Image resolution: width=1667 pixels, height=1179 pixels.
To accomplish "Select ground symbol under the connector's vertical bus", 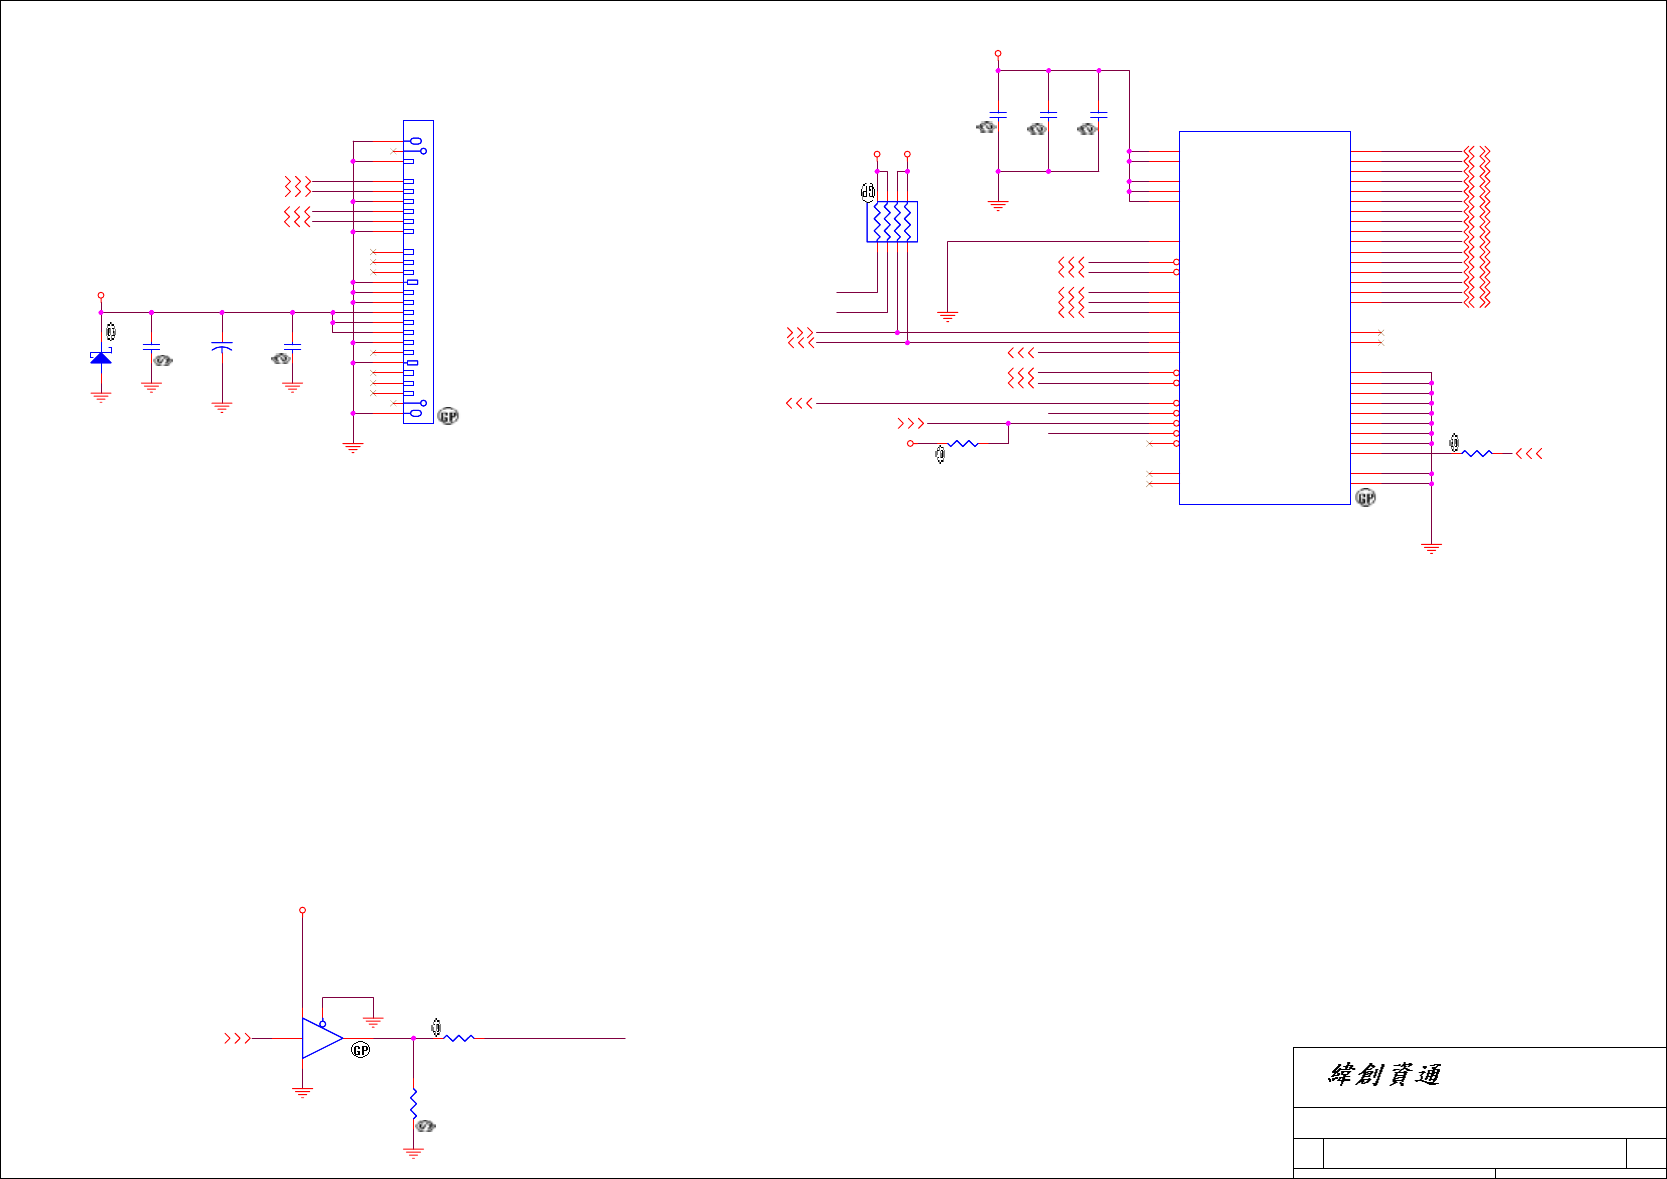I will tap(353, 447).
